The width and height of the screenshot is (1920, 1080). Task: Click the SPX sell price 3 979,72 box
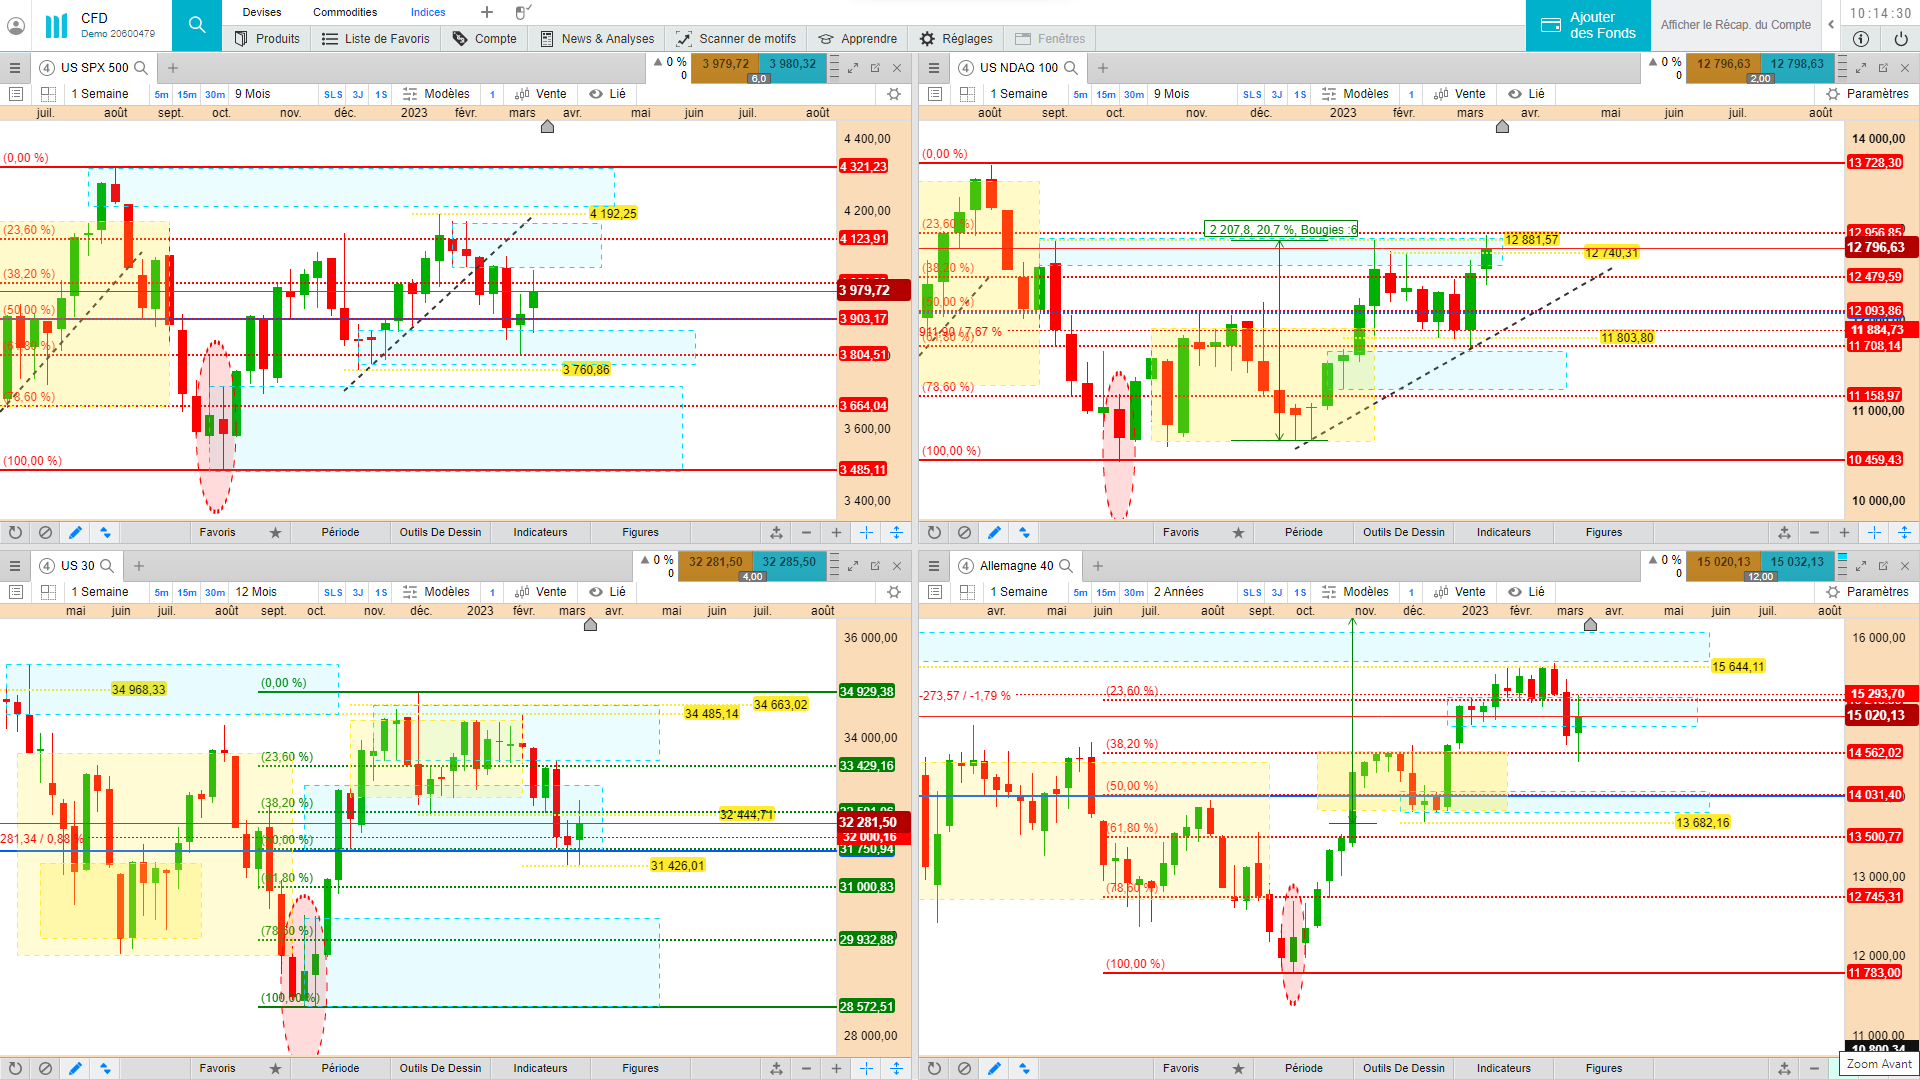[x=725, y=64]
